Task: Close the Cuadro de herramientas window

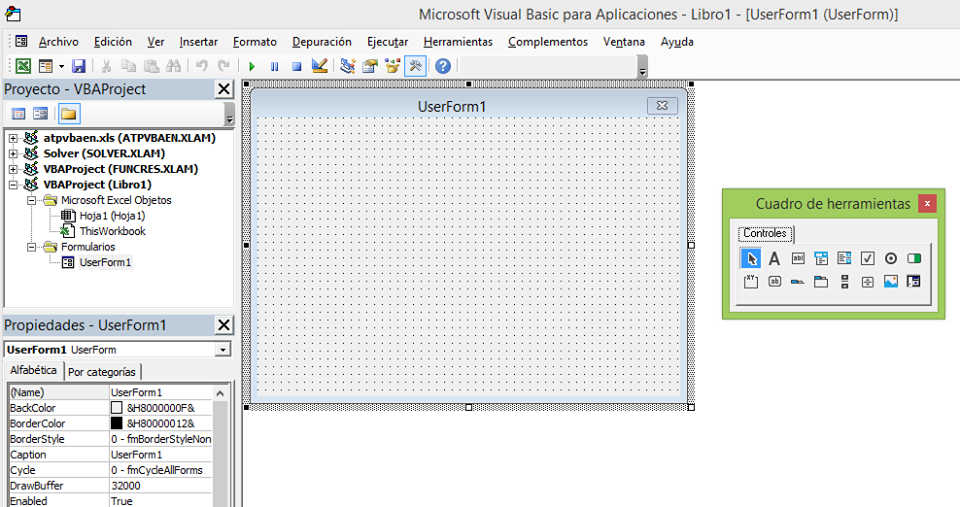Action: click(x=927, y=204)
